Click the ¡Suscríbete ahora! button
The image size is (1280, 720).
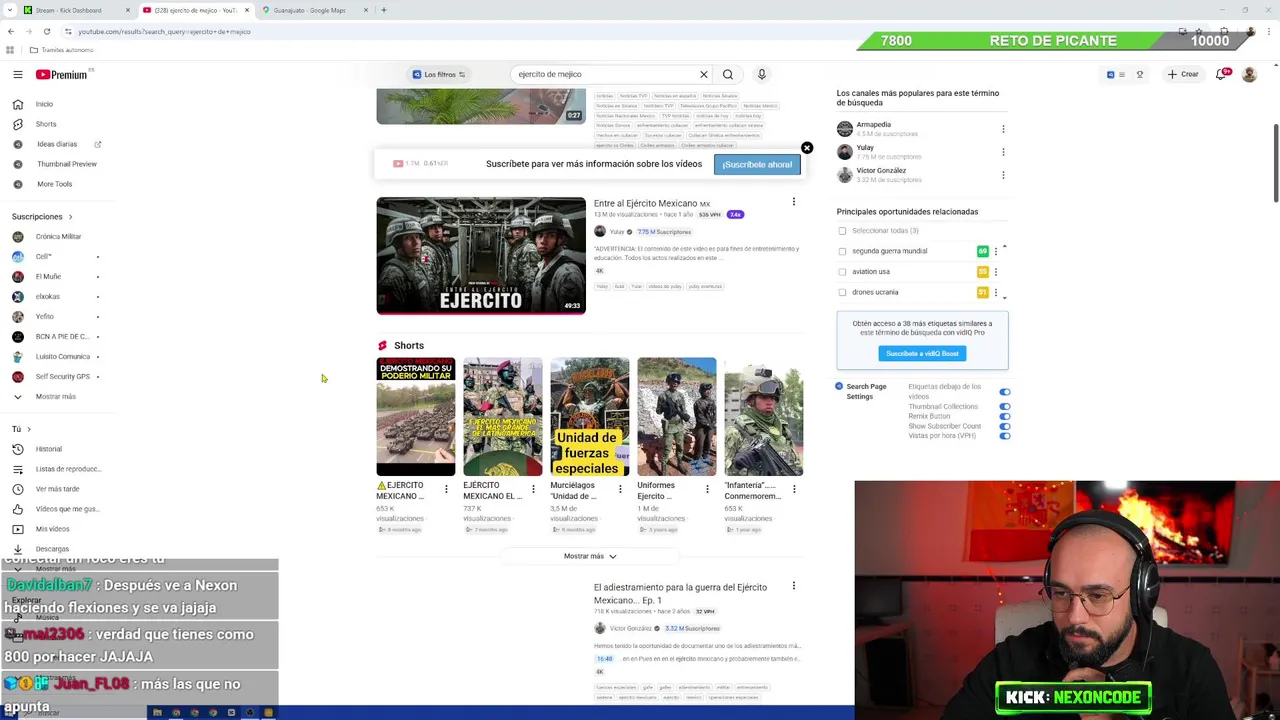757,165
